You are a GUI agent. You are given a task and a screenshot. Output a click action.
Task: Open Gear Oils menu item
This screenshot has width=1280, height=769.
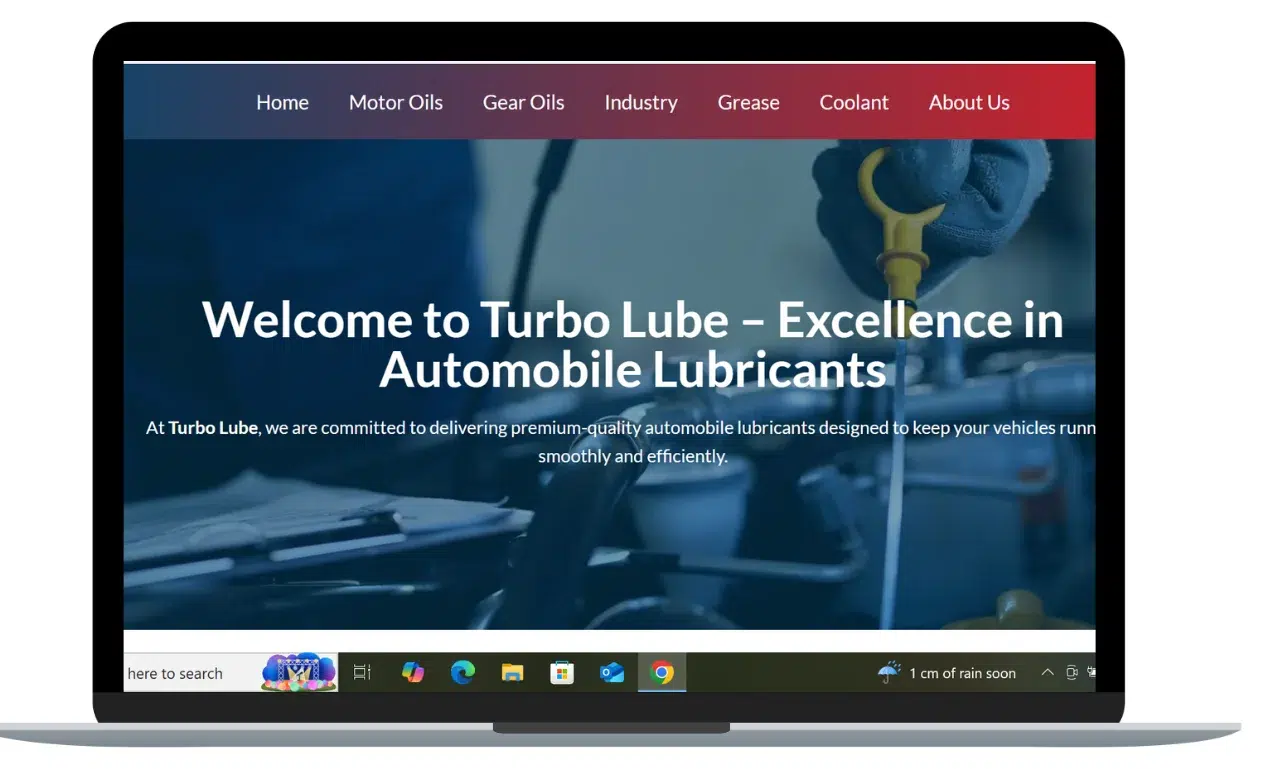point(523,102)
